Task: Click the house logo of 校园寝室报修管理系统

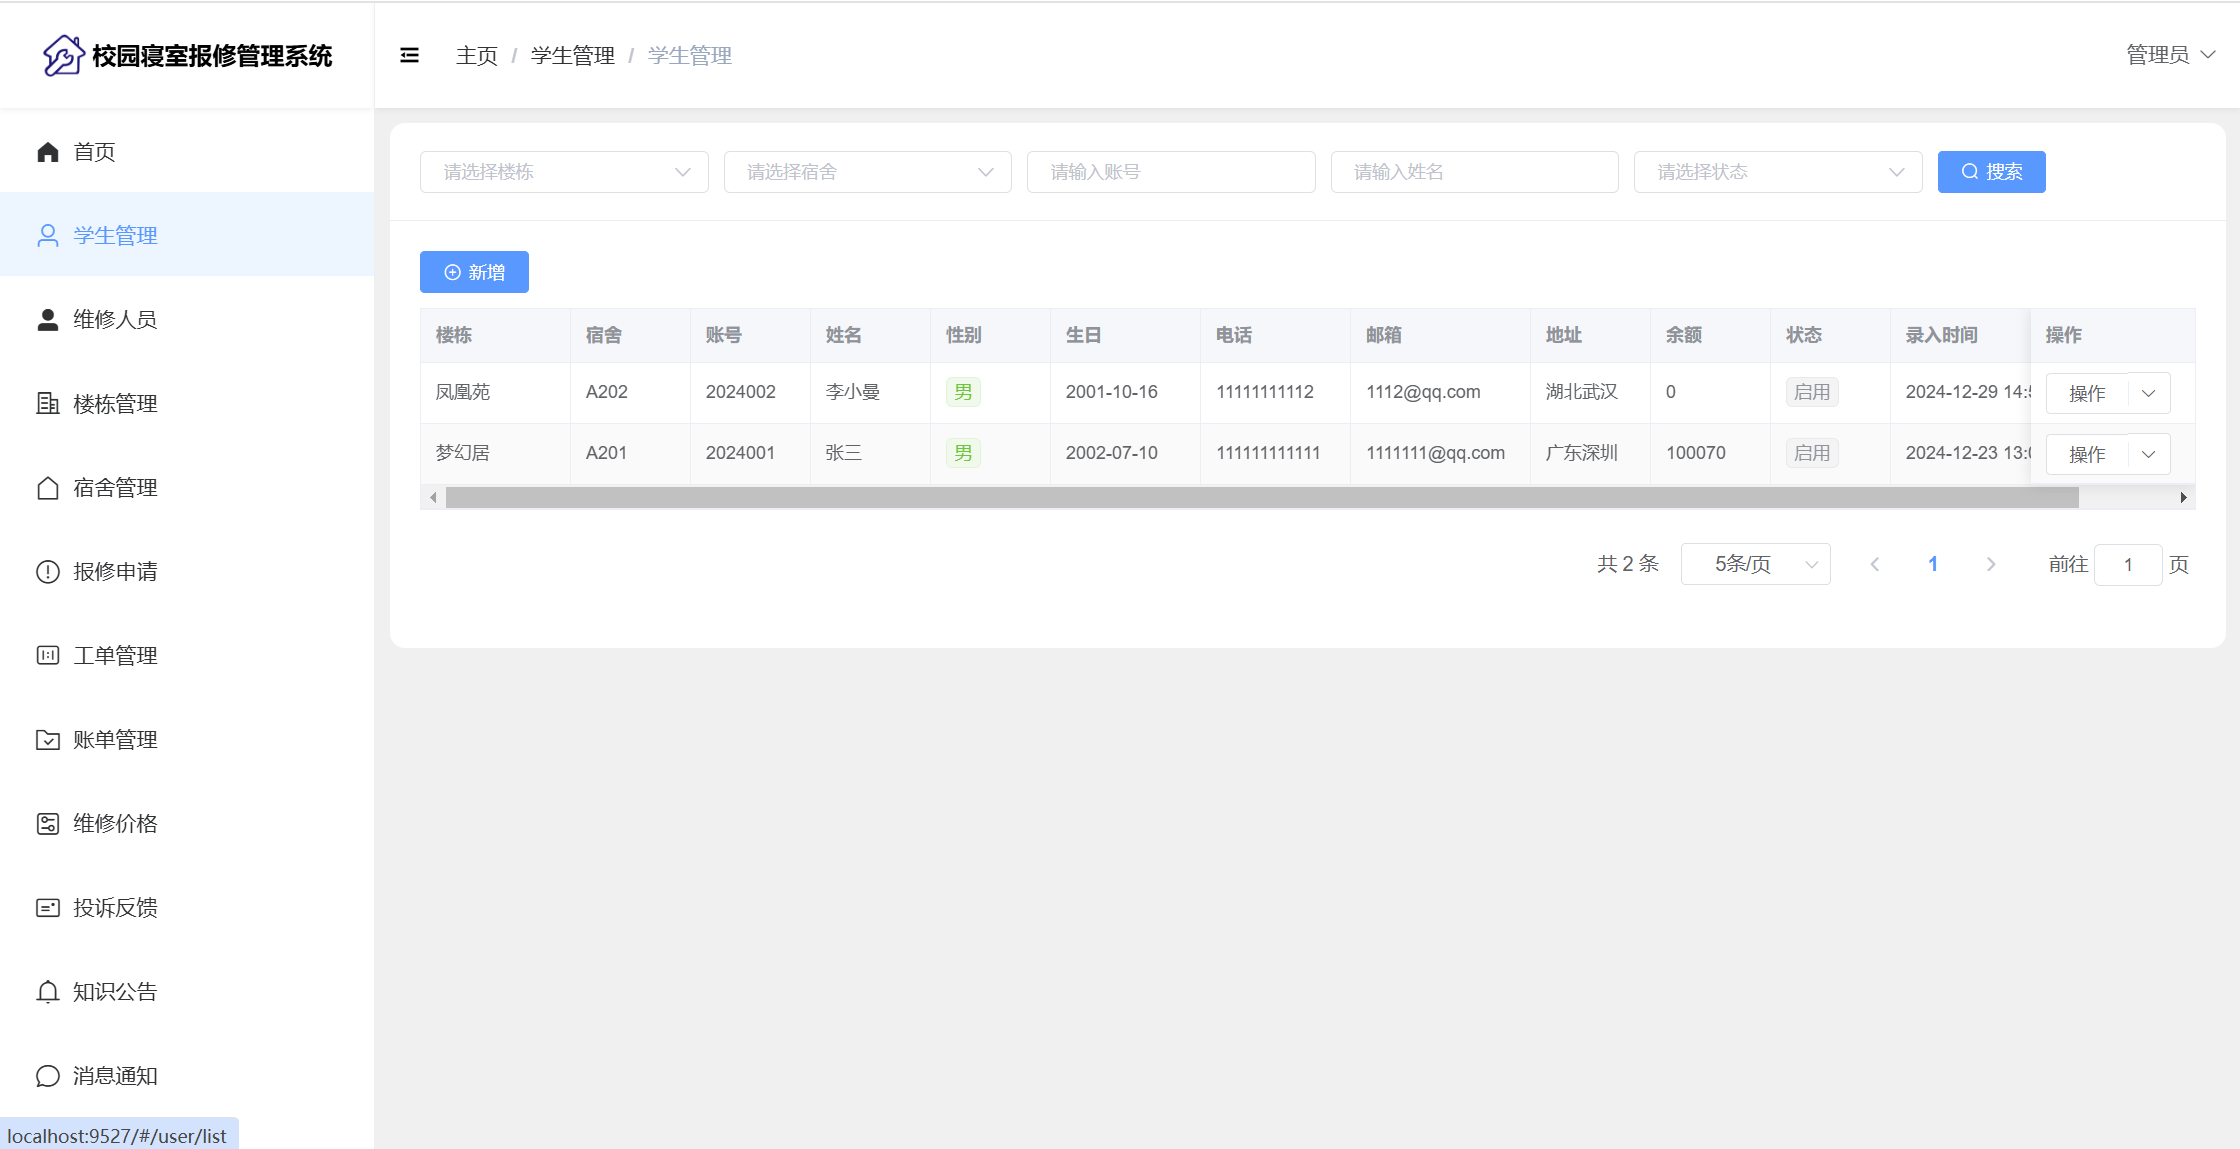Action: (63, 55)
